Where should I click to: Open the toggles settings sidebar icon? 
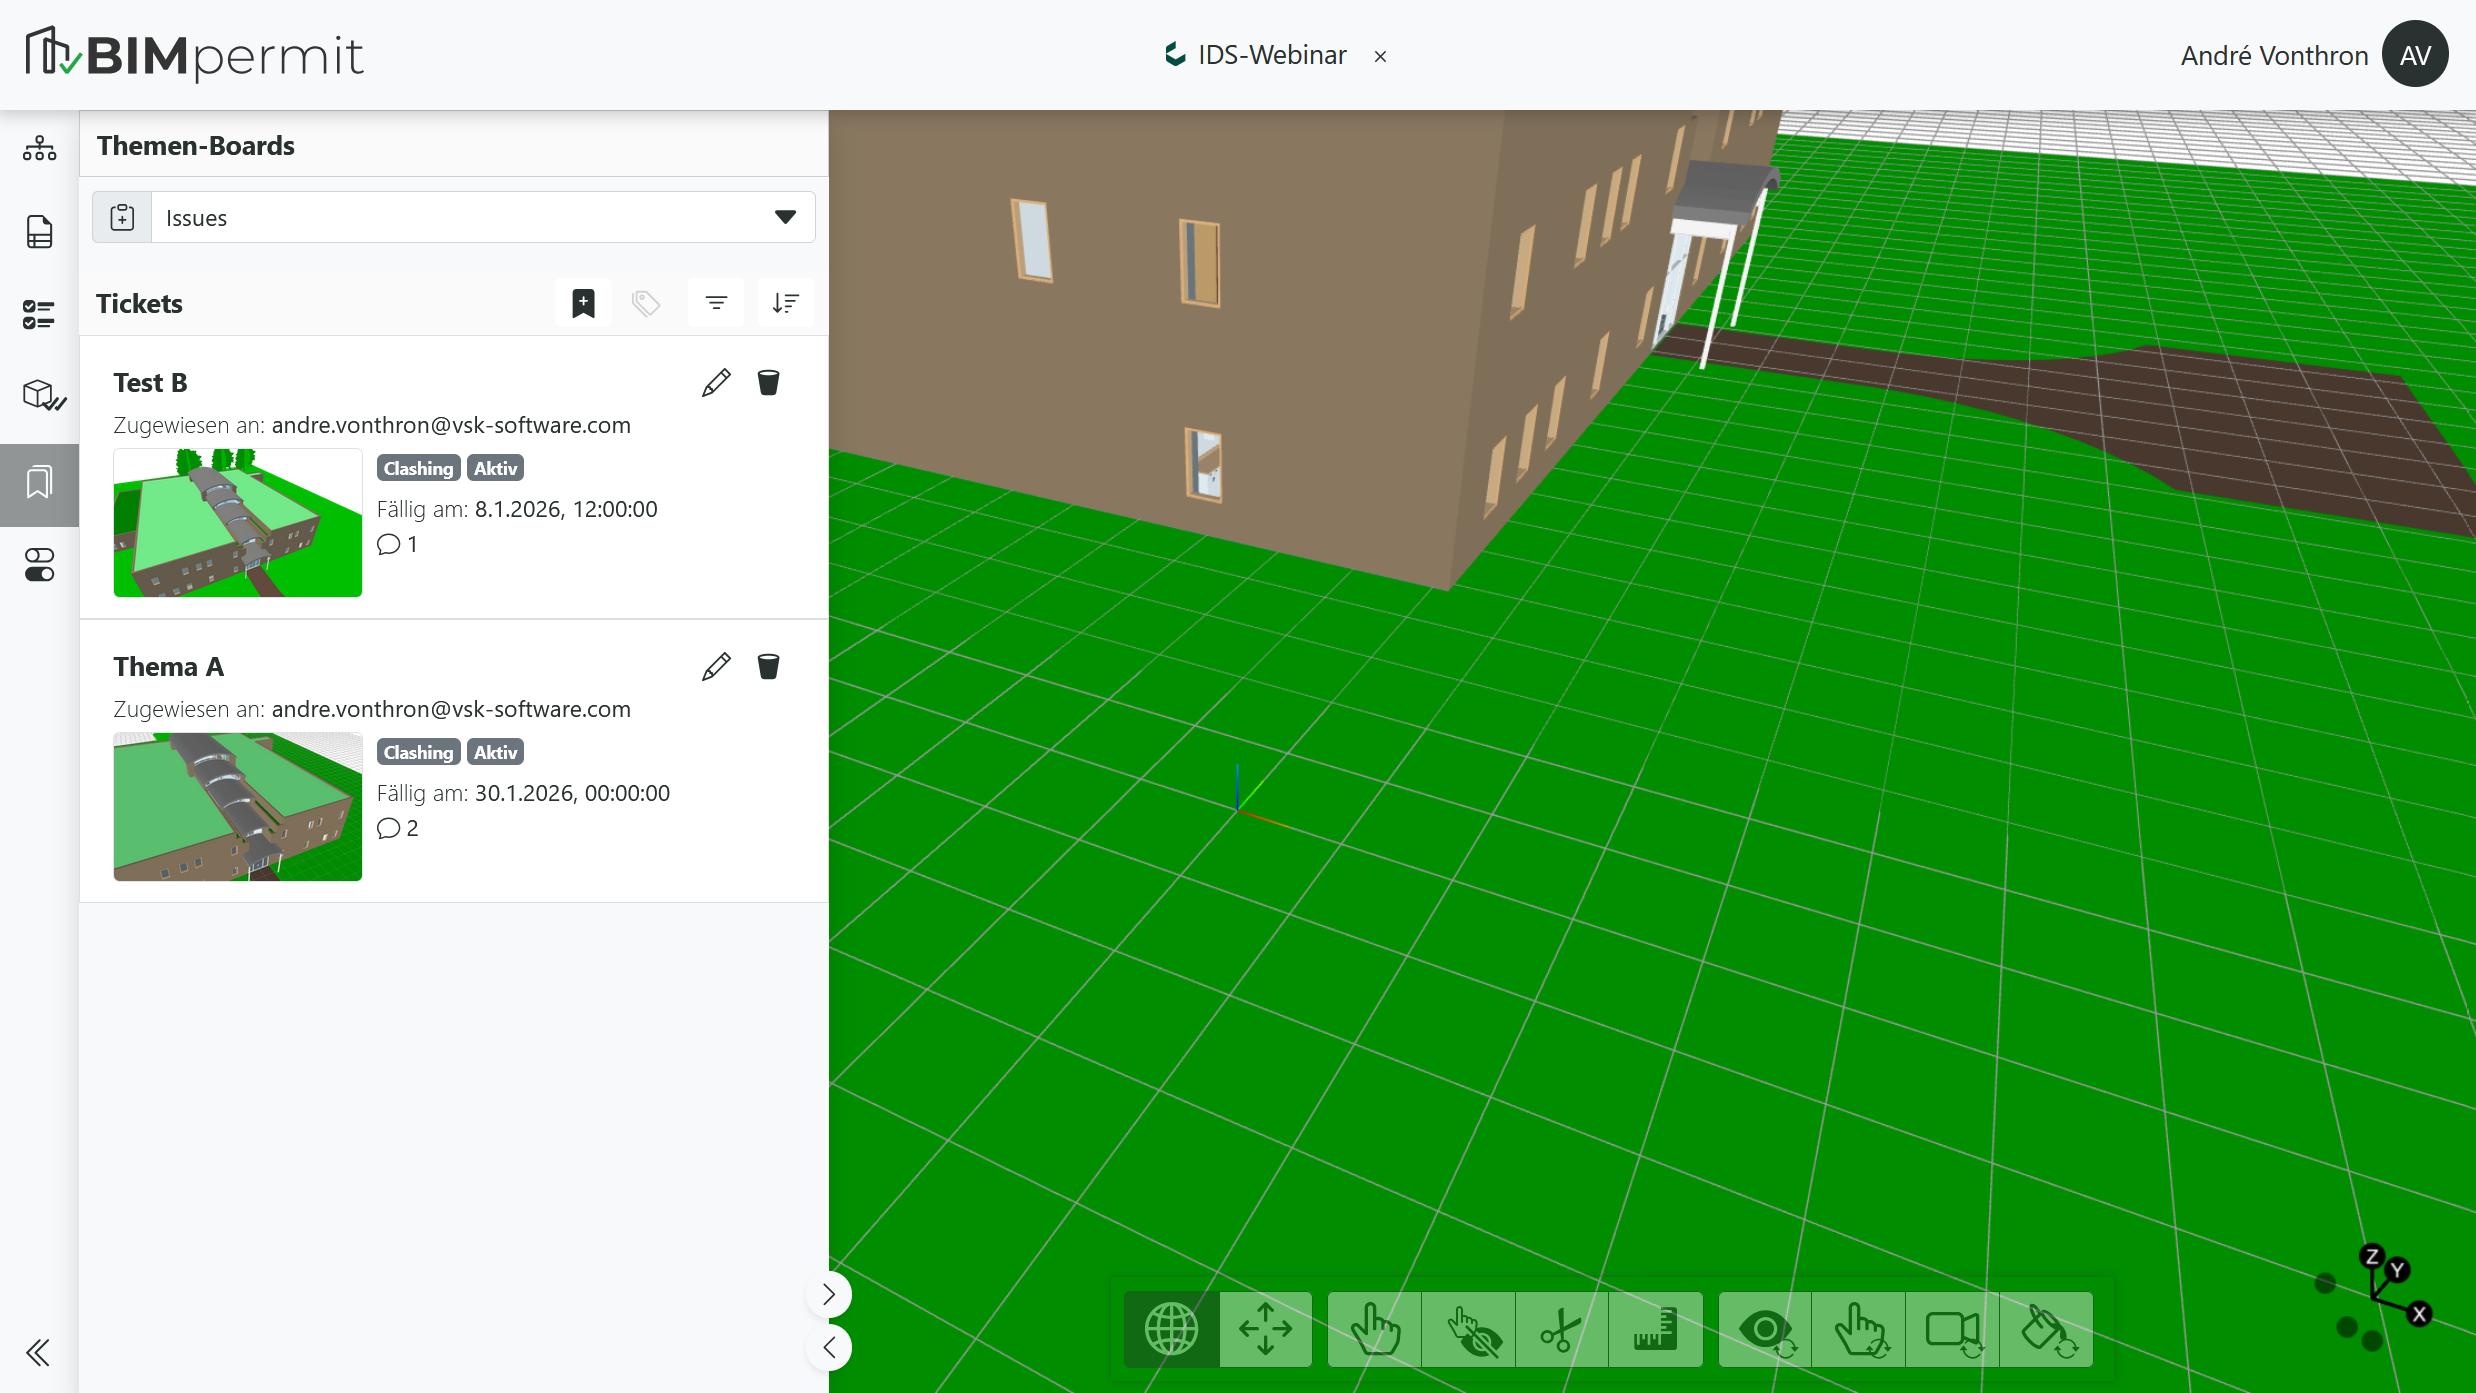click(39, 565)
